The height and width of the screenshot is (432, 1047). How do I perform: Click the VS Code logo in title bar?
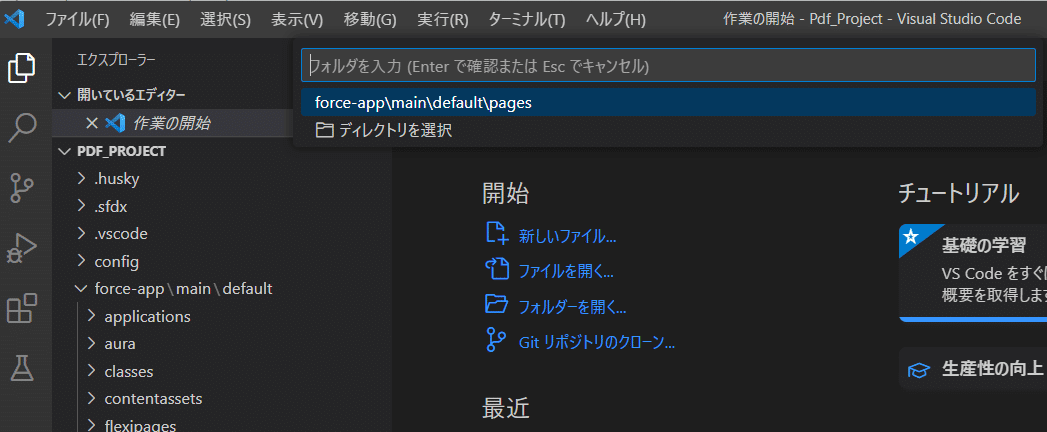coord(15,19)
